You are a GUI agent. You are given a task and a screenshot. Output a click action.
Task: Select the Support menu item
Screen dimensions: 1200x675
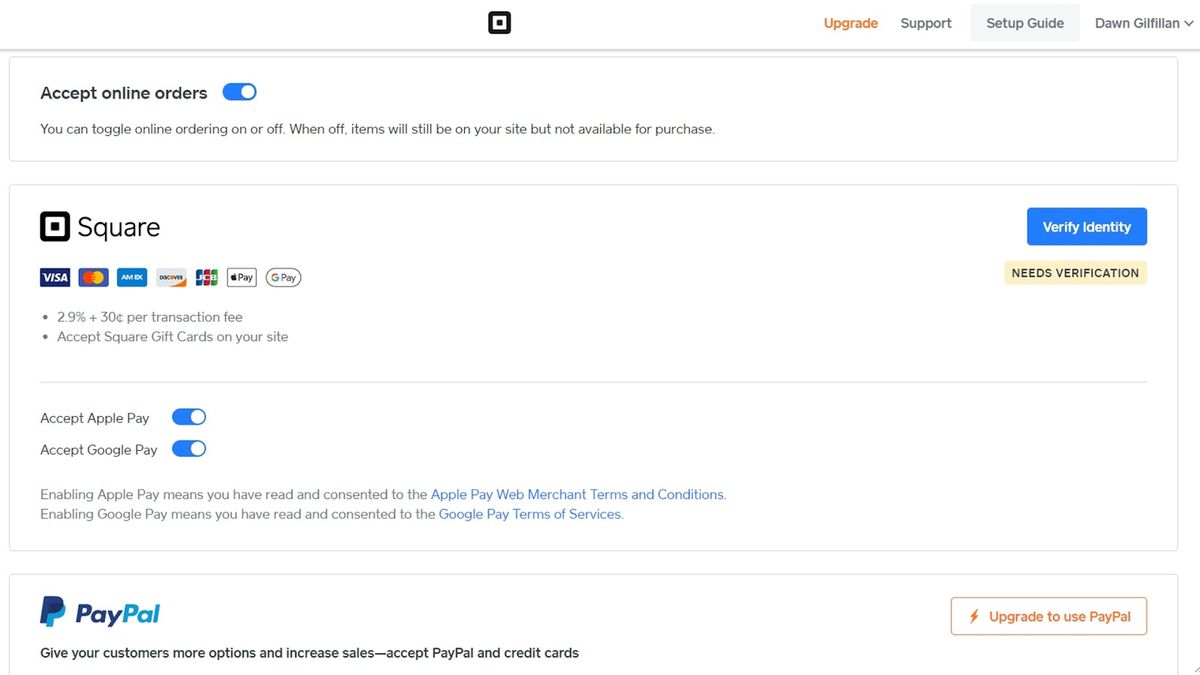click(925, 22)
